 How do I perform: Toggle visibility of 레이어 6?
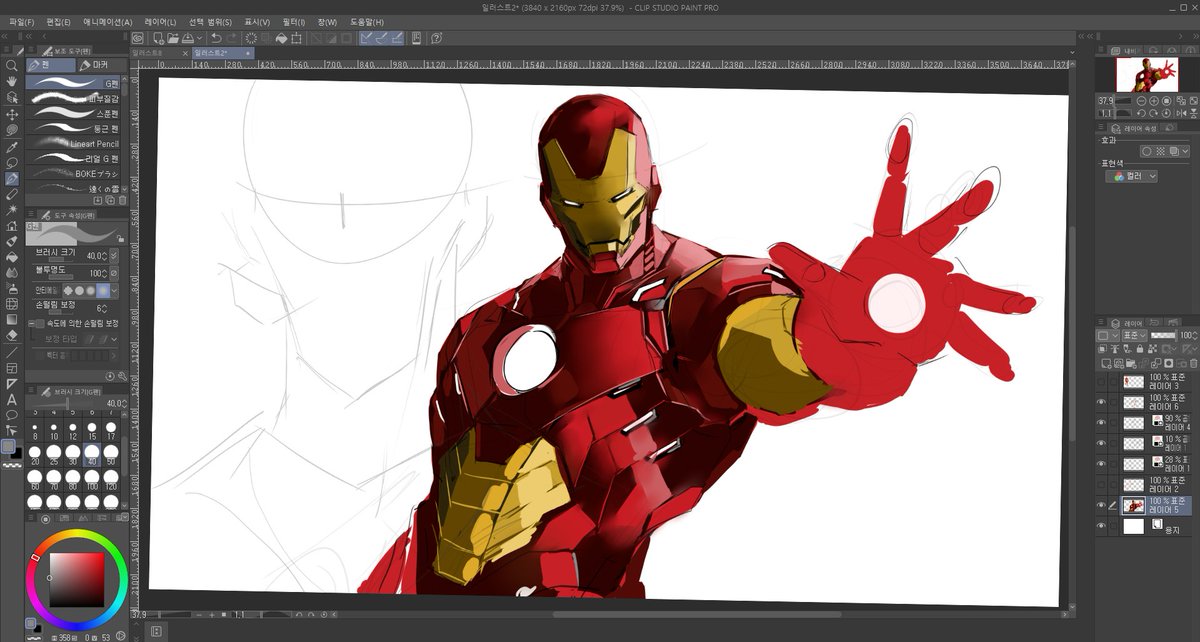(1102, 402)
